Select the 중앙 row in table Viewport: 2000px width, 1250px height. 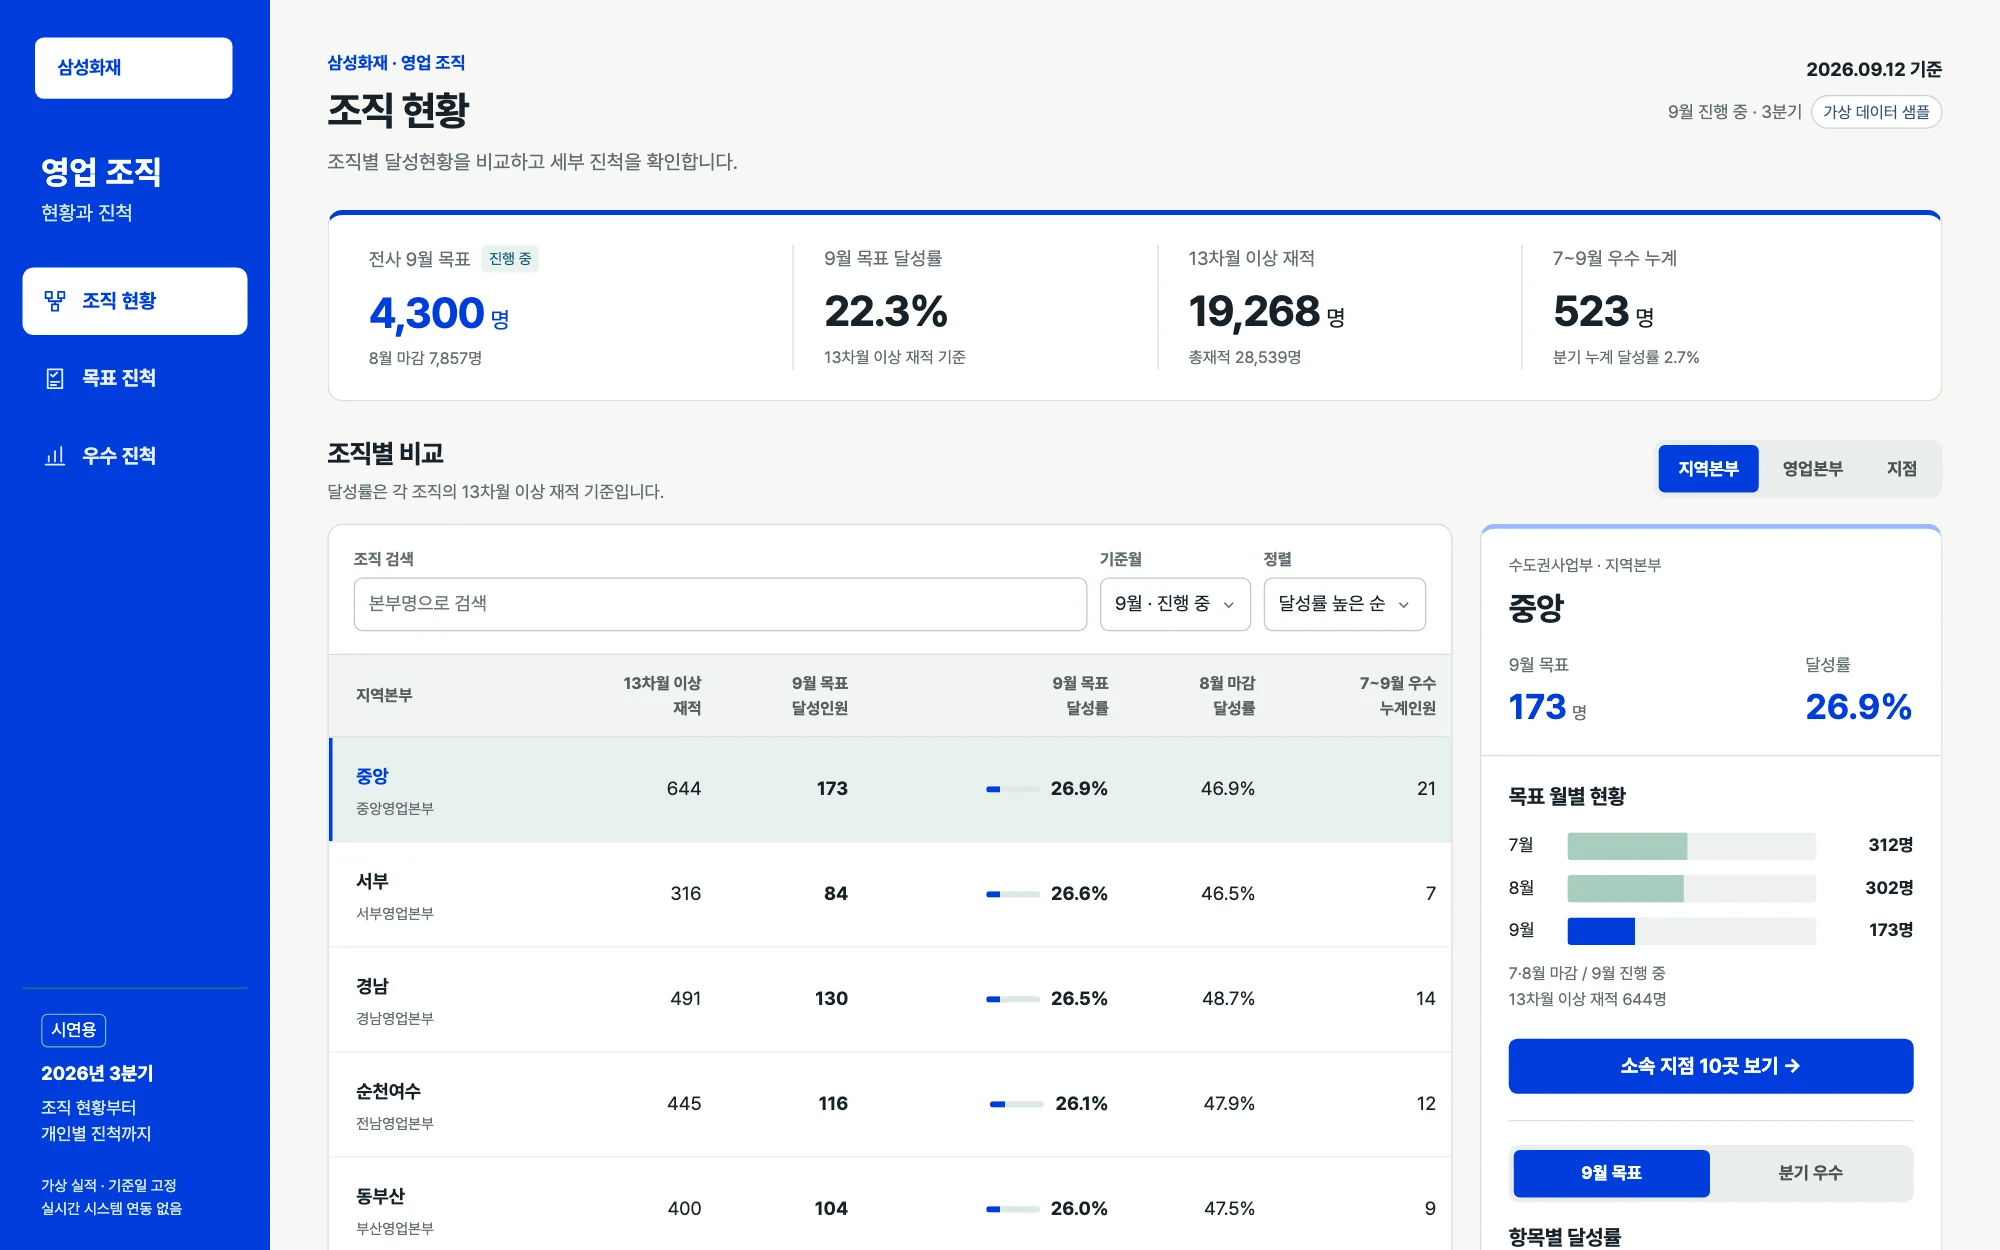(890, 789)
